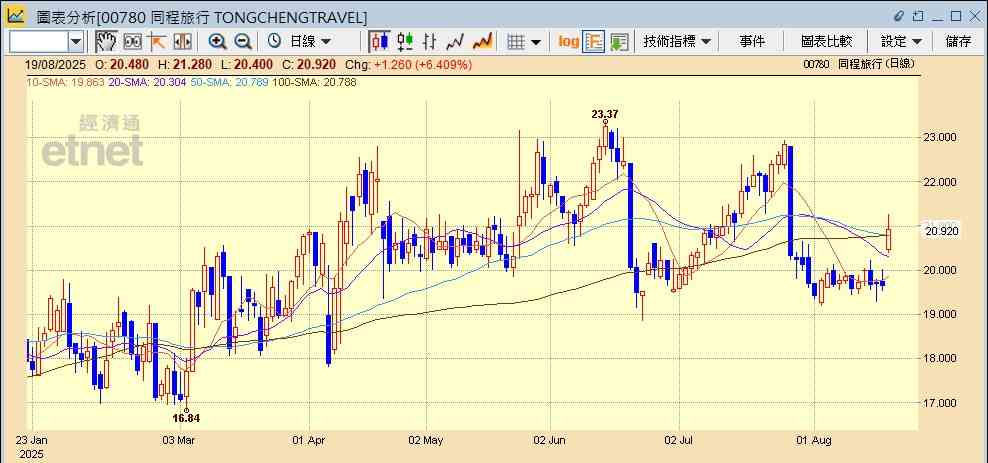Viewport: 988px width, 463px height.
Task: Click the binoculars view icon
Action: coord(132,42)
